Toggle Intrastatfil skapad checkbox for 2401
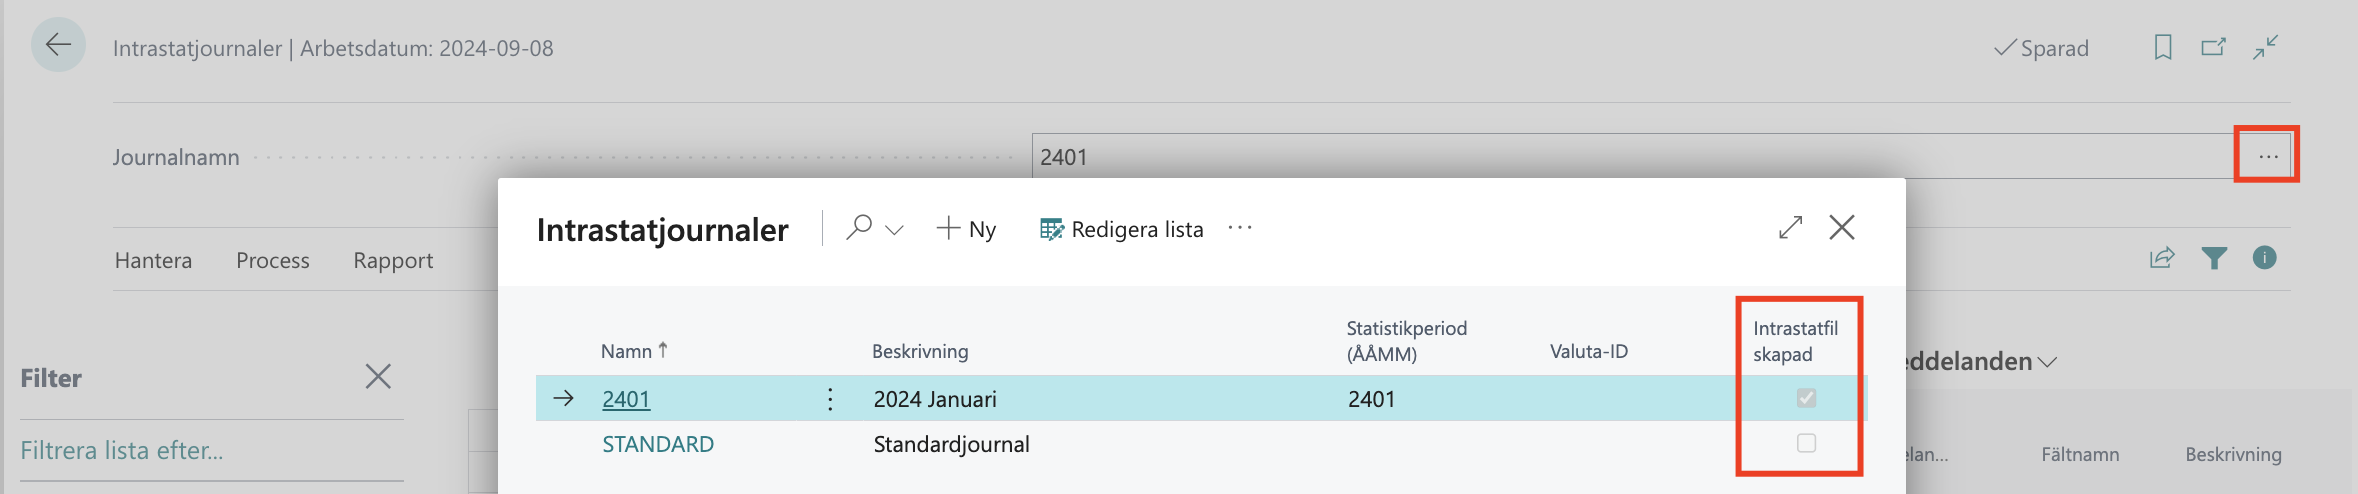 [1806, 398]
